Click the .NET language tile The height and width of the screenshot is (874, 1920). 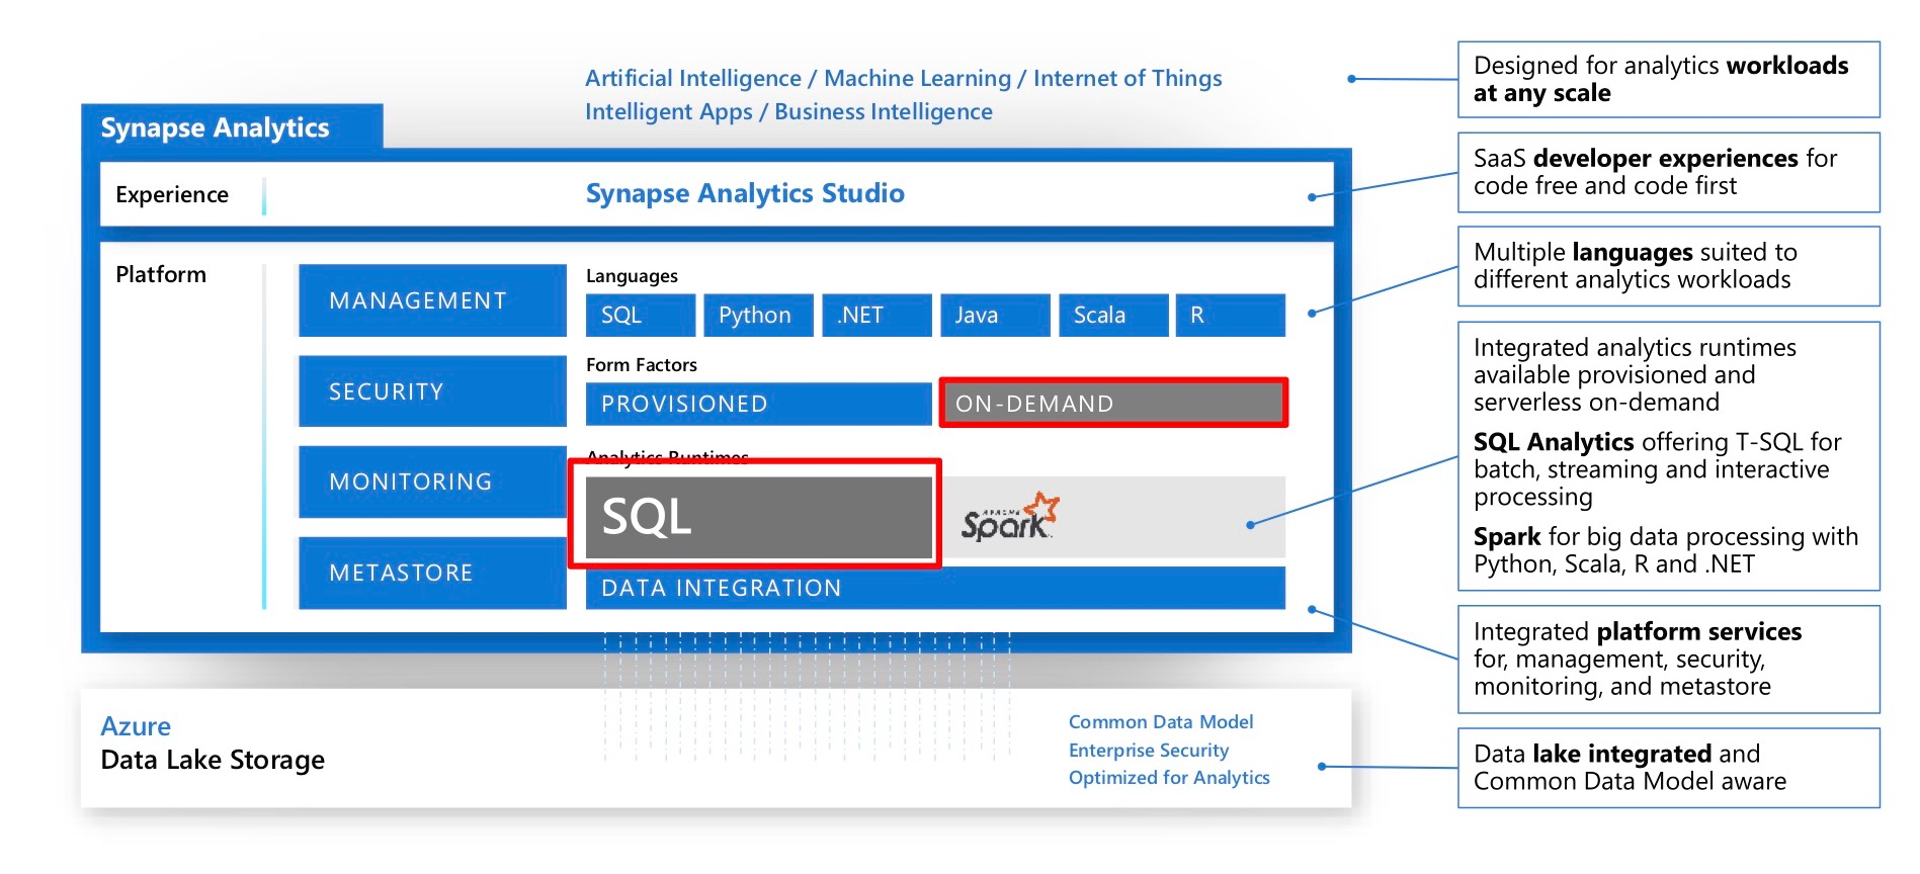coord(877,315)
